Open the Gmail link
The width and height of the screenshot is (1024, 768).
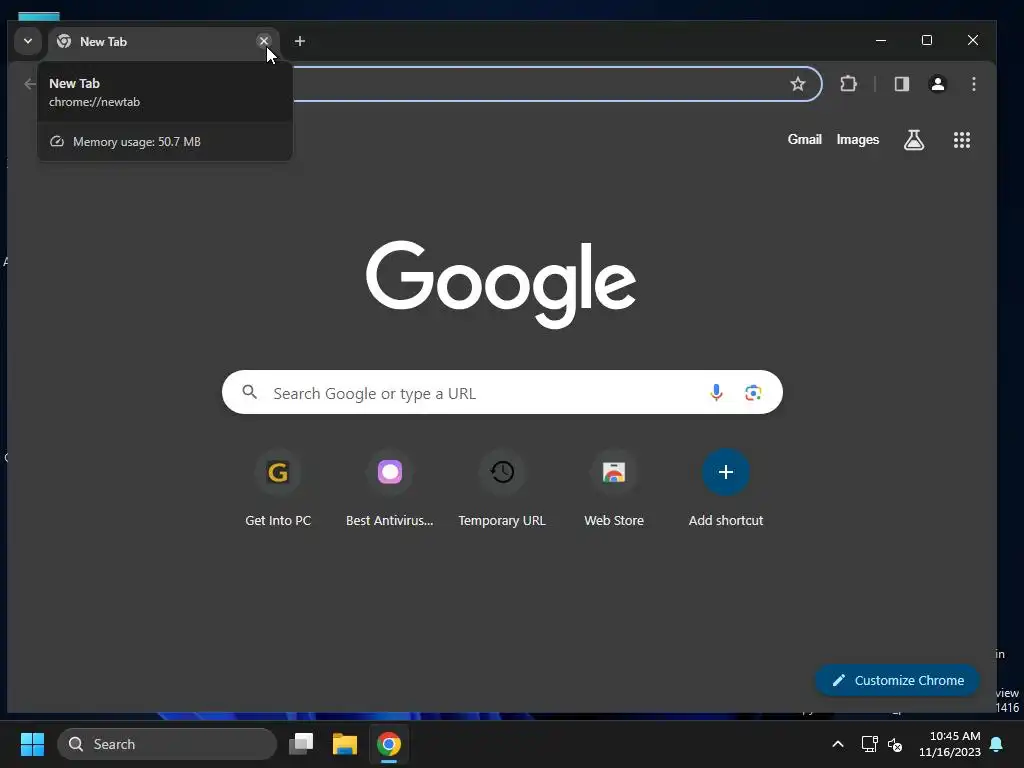pyautogui.click(x=805, y=139)
